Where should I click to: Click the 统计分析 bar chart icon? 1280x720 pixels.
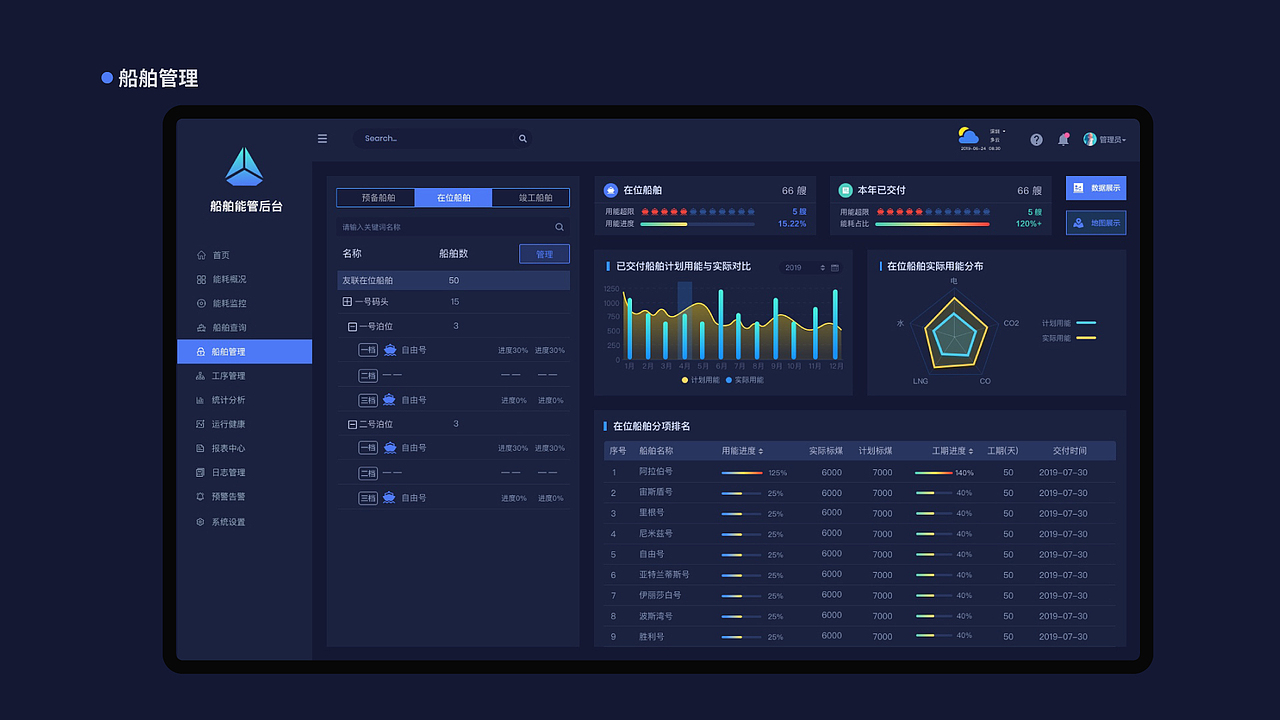click(201, 400)
